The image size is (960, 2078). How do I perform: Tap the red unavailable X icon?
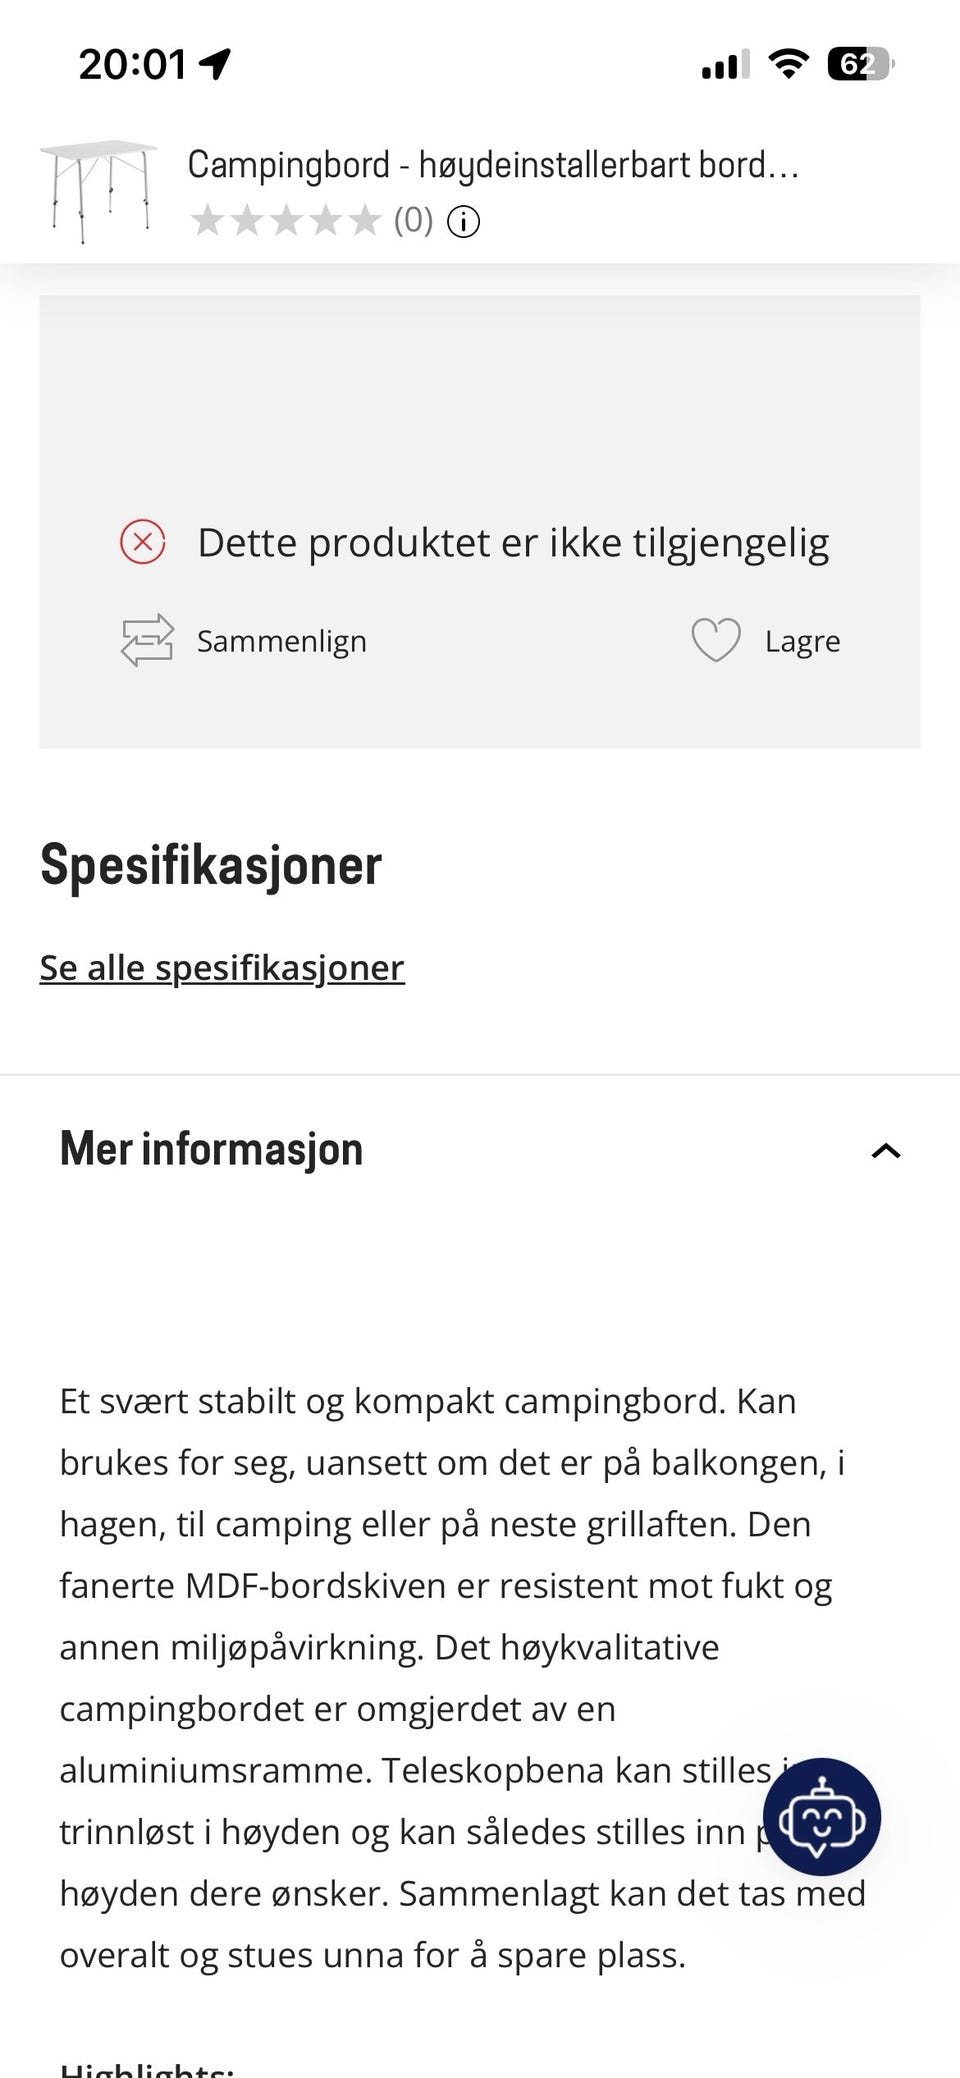pyautogui.click(x=143, y=543)
